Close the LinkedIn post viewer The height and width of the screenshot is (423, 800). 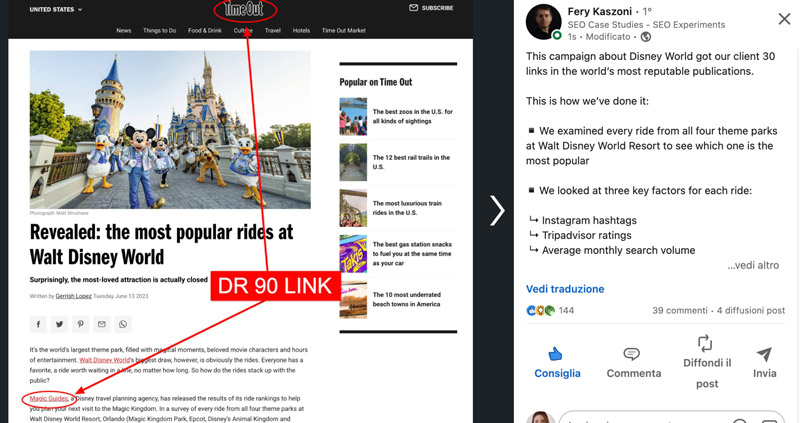point(784,19)
